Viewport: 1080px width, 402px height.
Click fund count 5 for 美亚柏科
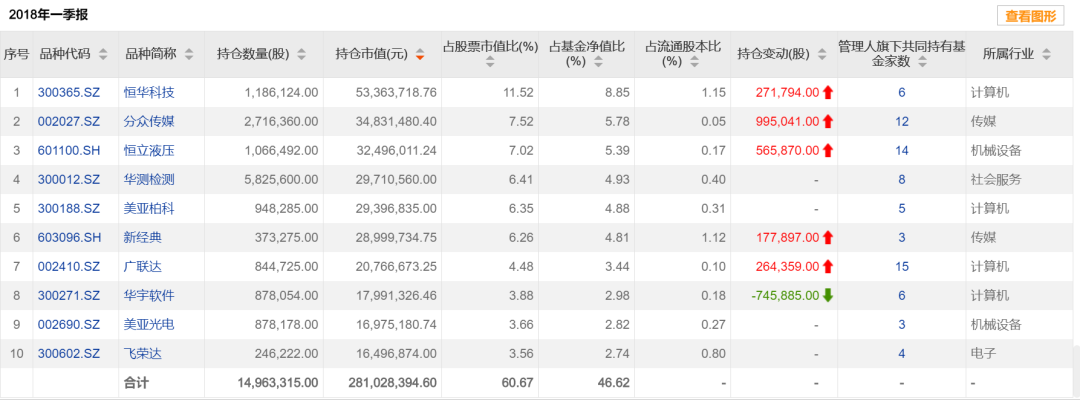[x=902, y=209]
